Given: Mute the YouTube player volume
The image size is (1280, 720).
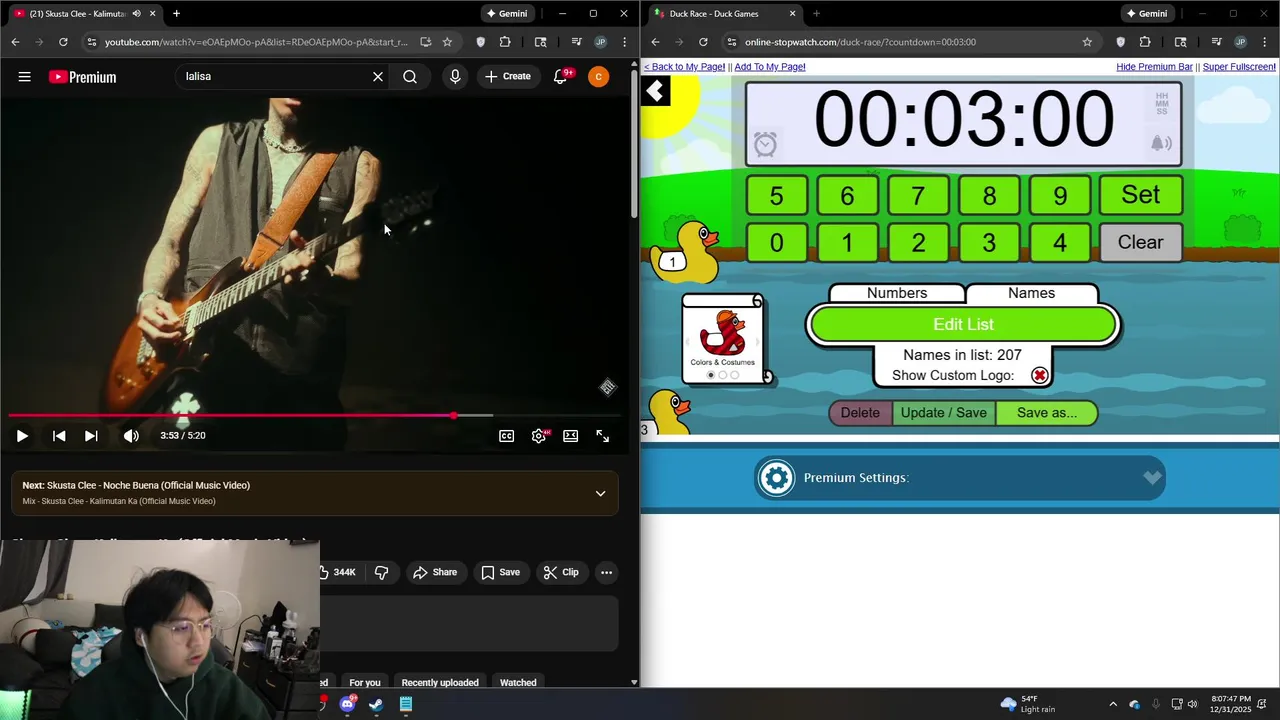Looking at the screenshot, I should coord(131,436).
